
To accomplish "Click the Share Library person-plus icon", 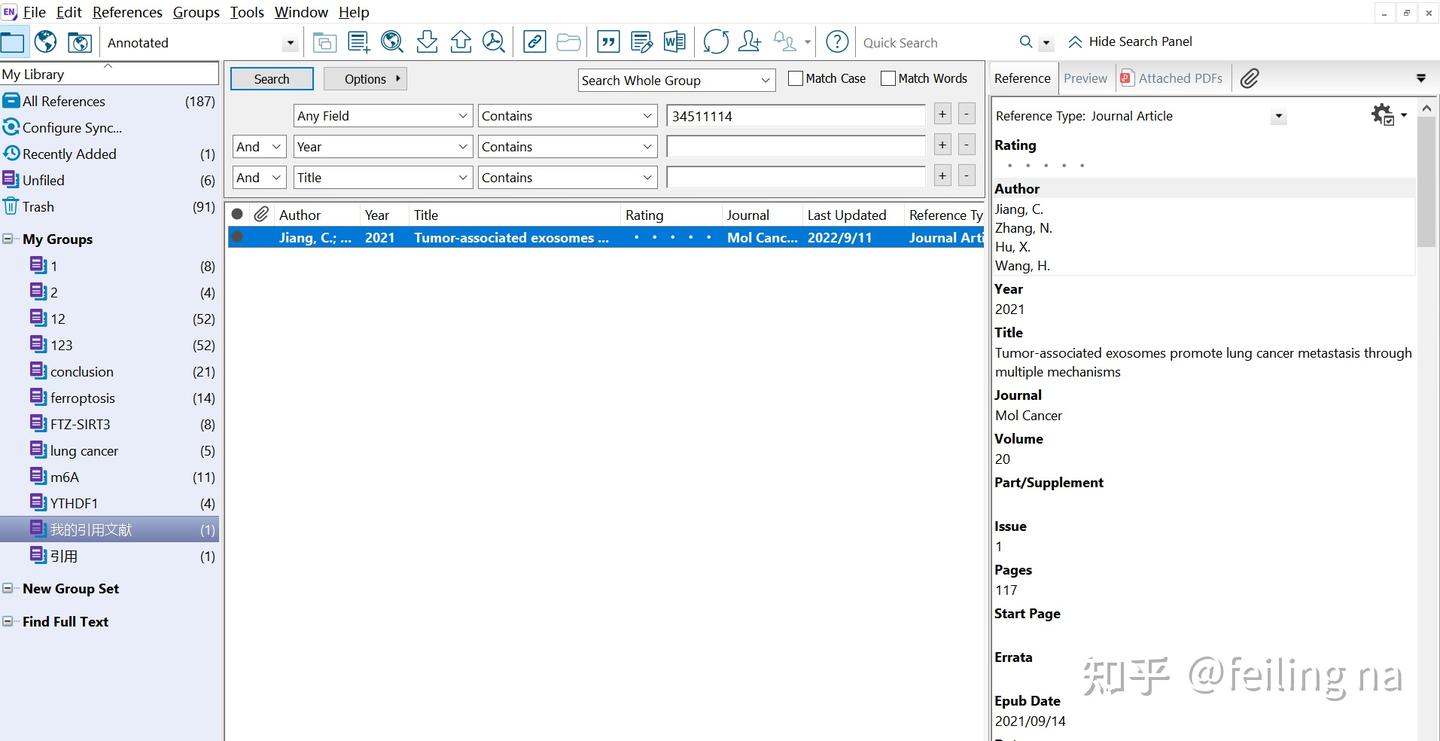I will tap(749, 42).
